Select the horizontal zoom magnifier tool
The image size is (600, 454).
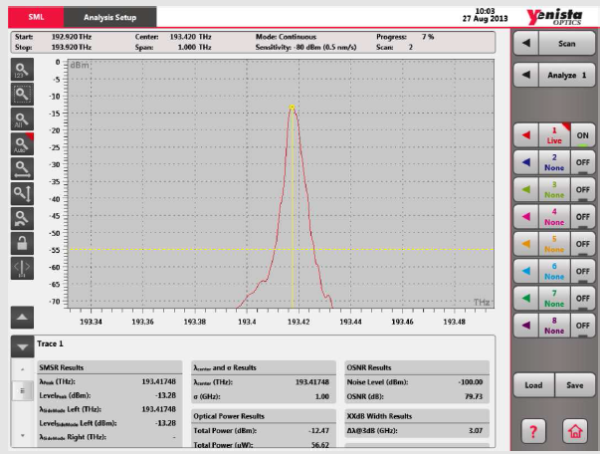tap(22, 168)
